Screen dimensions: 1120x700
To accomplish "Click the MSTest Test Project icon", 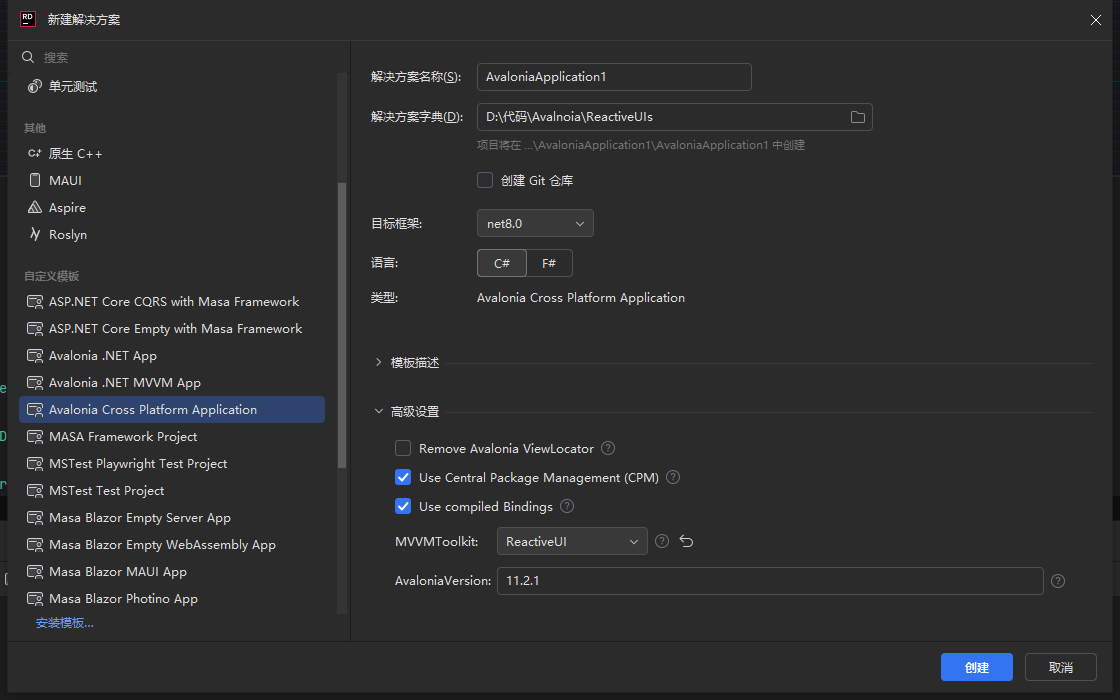I will pos(34,491).
